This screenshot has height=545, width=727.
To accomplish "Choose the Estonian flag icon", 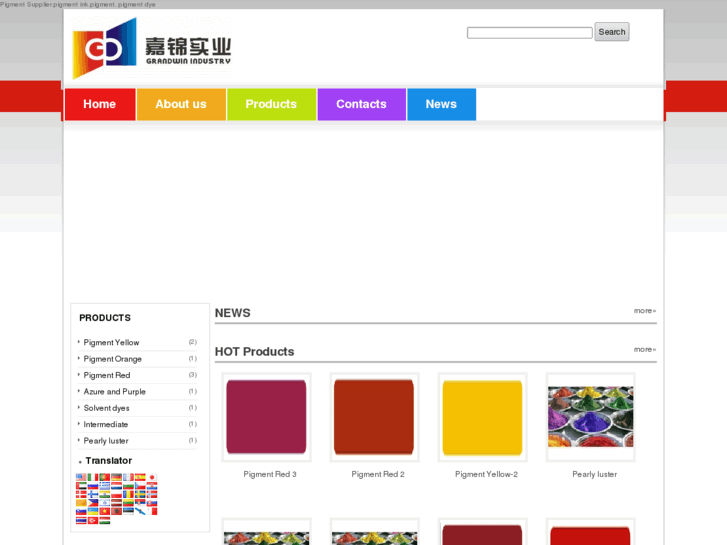I will [x=128, y=511].
